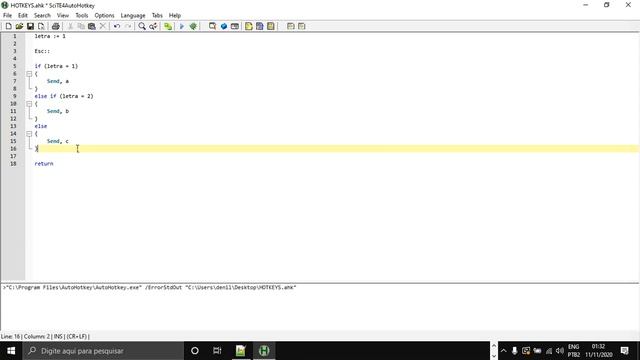Open the File menu
The width and height of the screenshot is (640, 360).
[x=7, y=16]
